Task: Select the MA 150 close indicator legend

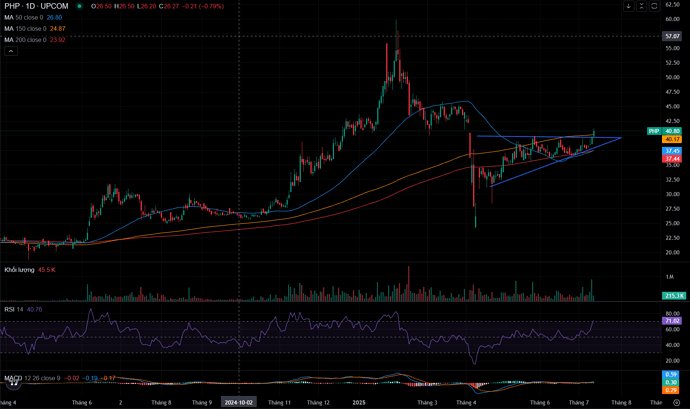Action: pos(35,29)
